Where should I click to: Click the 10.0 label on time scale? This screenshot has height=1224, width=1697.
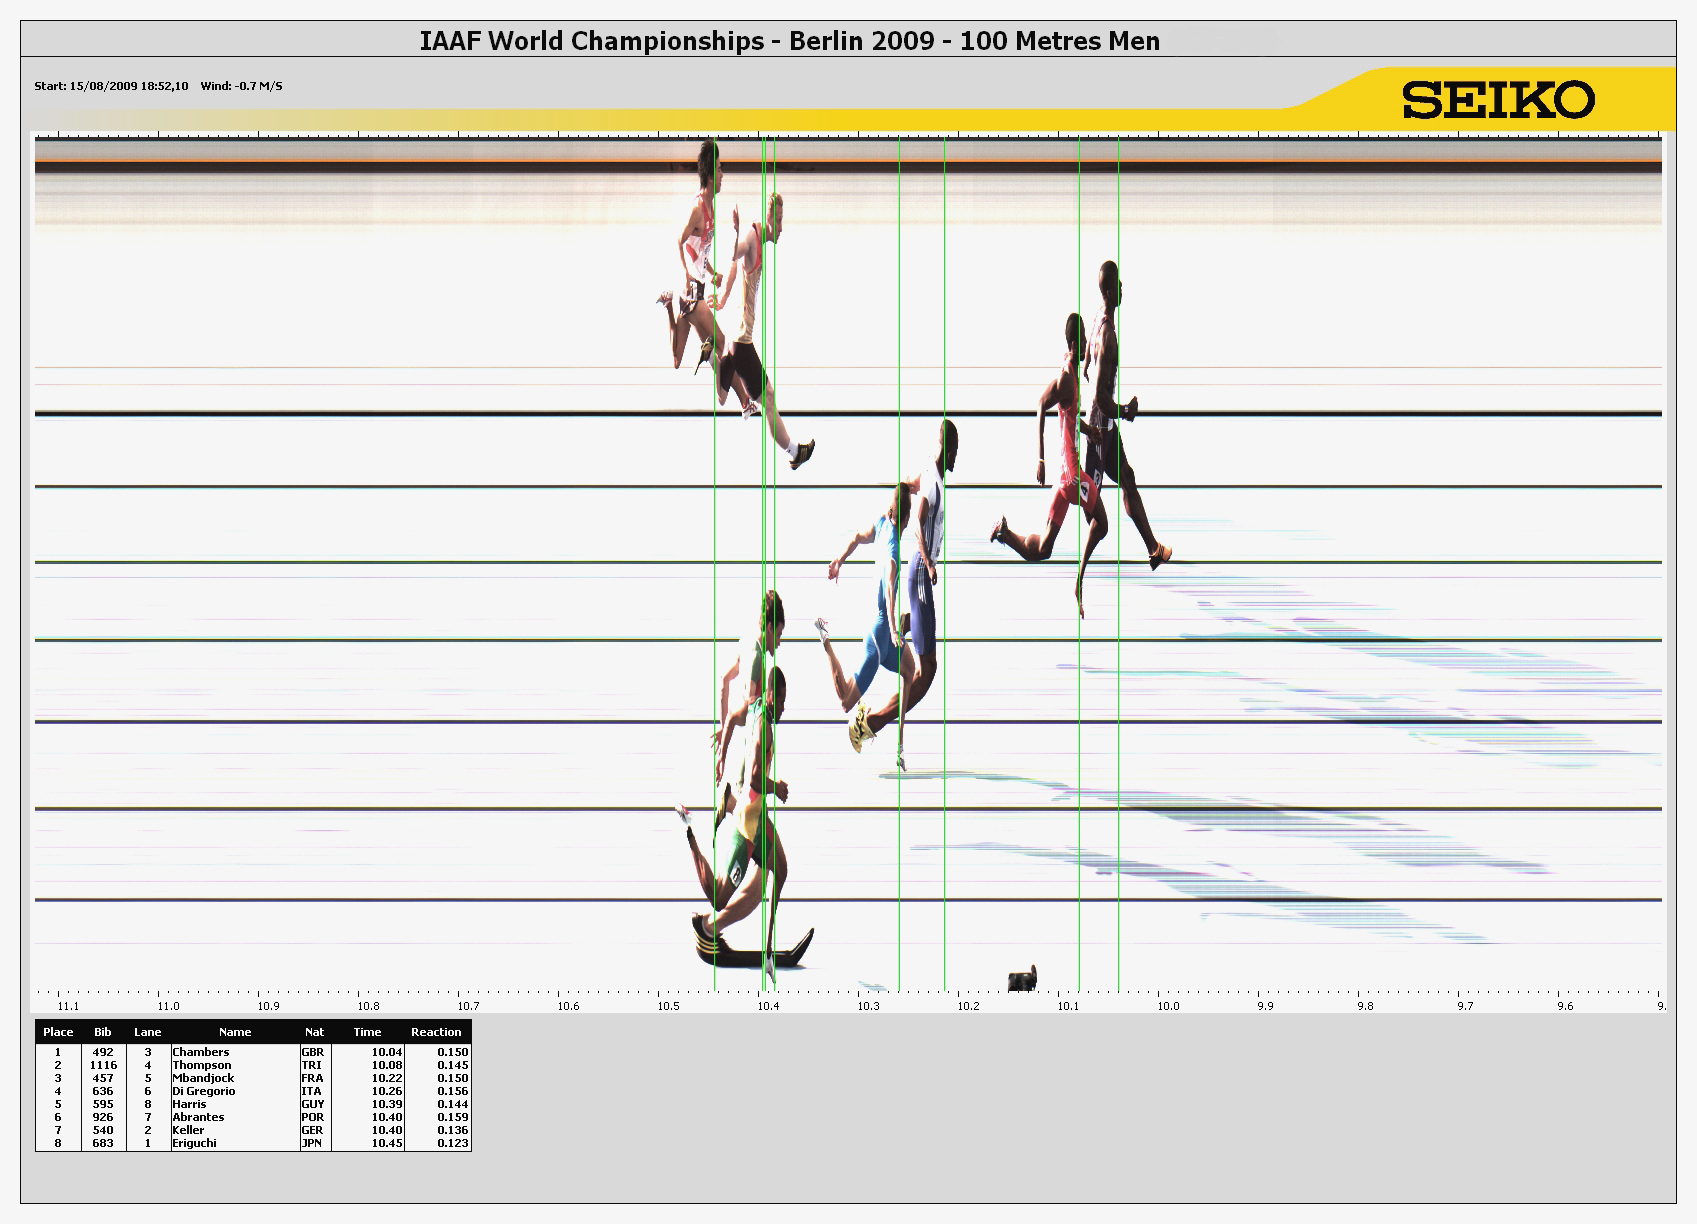(1167, 1006)
